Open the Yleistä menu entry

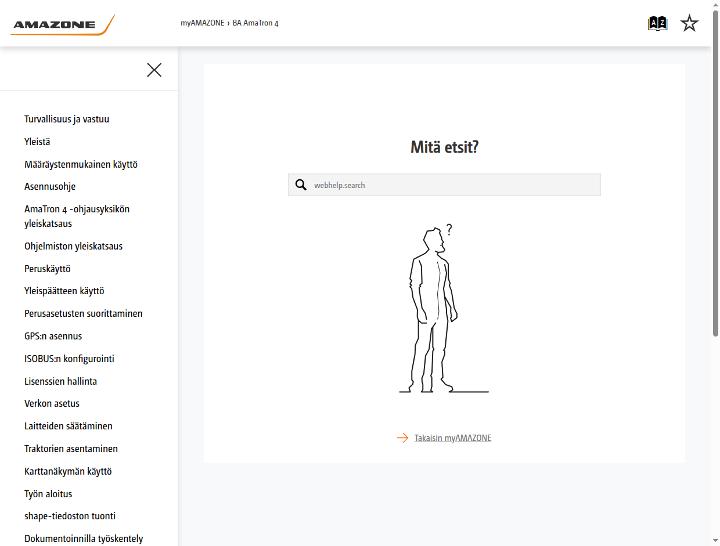tap(37, 141)
